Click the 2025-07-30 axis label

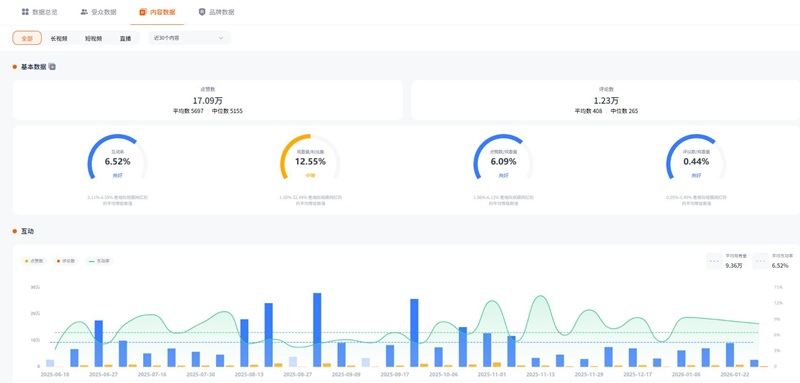click(201, 374)
